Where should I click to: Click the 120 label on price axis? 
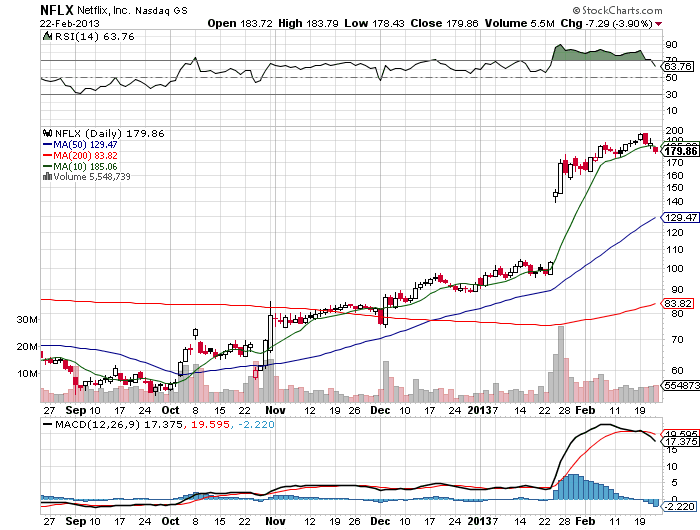675,233
